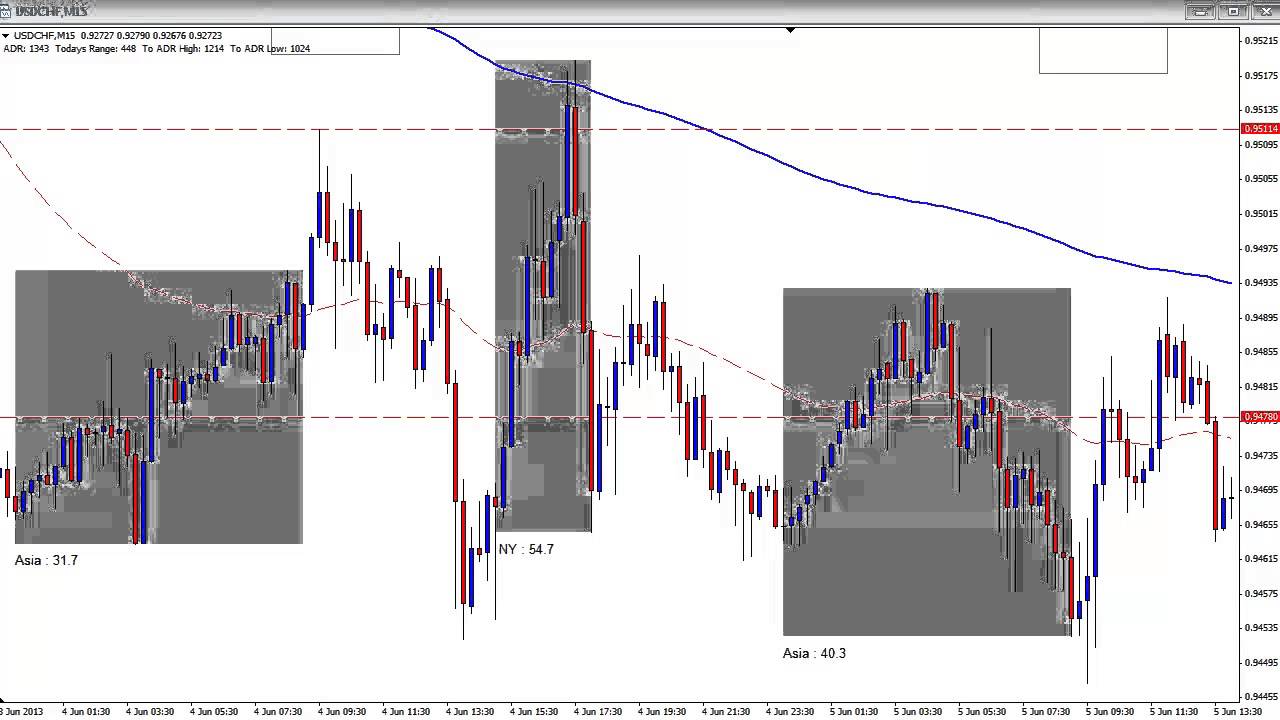Click the 0.94975 price scale label
Screen dimensions: 1280x720
coord(1262,249)
